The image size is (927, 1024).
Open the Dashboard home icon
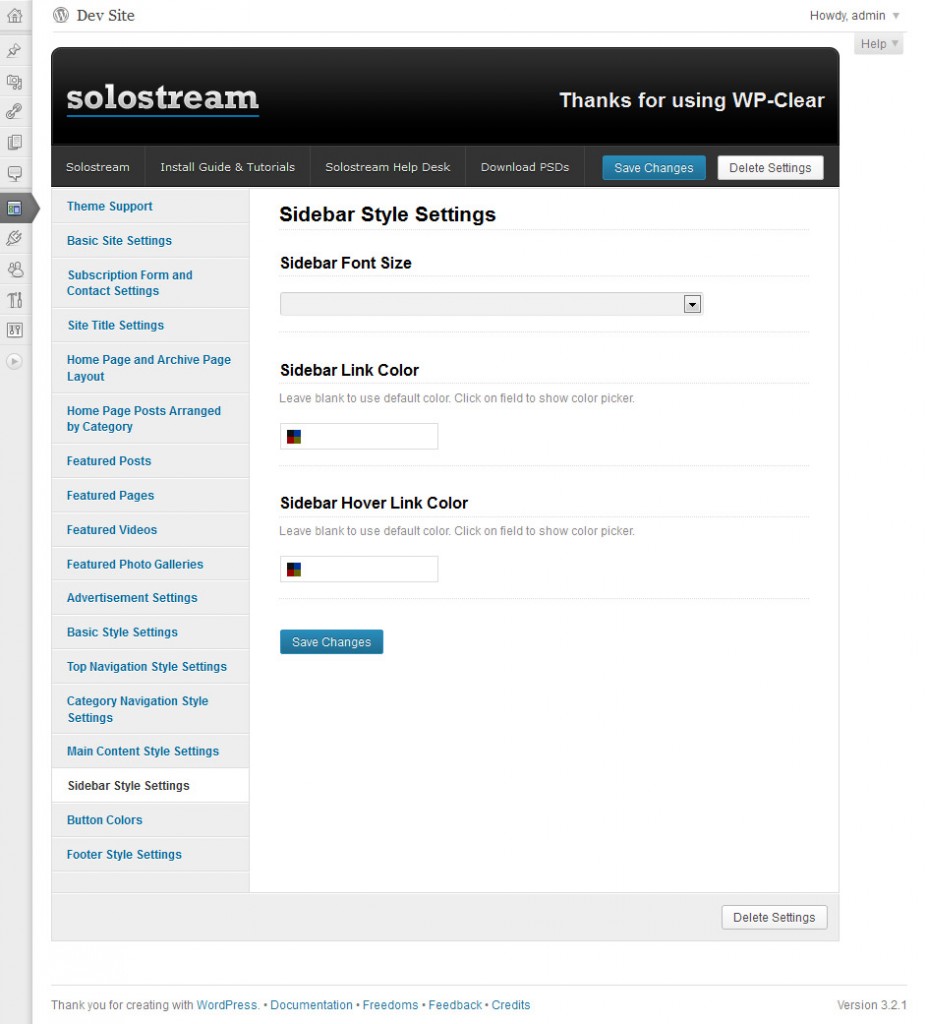click(14, 16)
